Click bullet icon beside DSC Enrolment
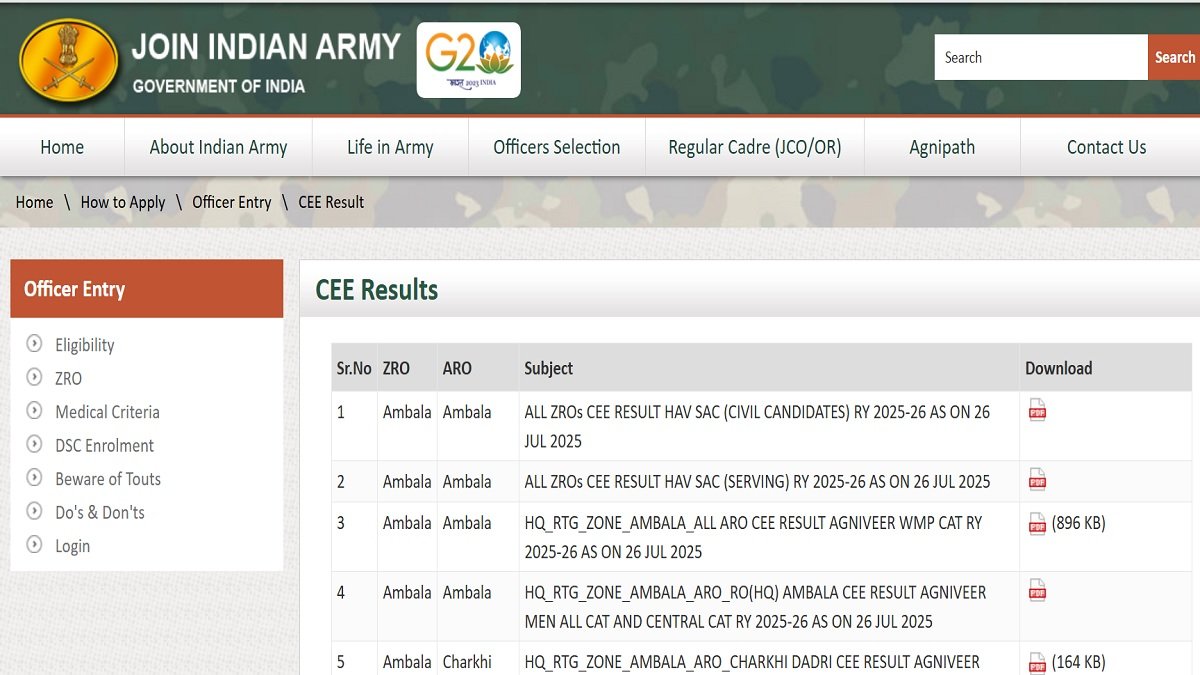The width and height of the screenshot is (1200, 675). point(35,444)
